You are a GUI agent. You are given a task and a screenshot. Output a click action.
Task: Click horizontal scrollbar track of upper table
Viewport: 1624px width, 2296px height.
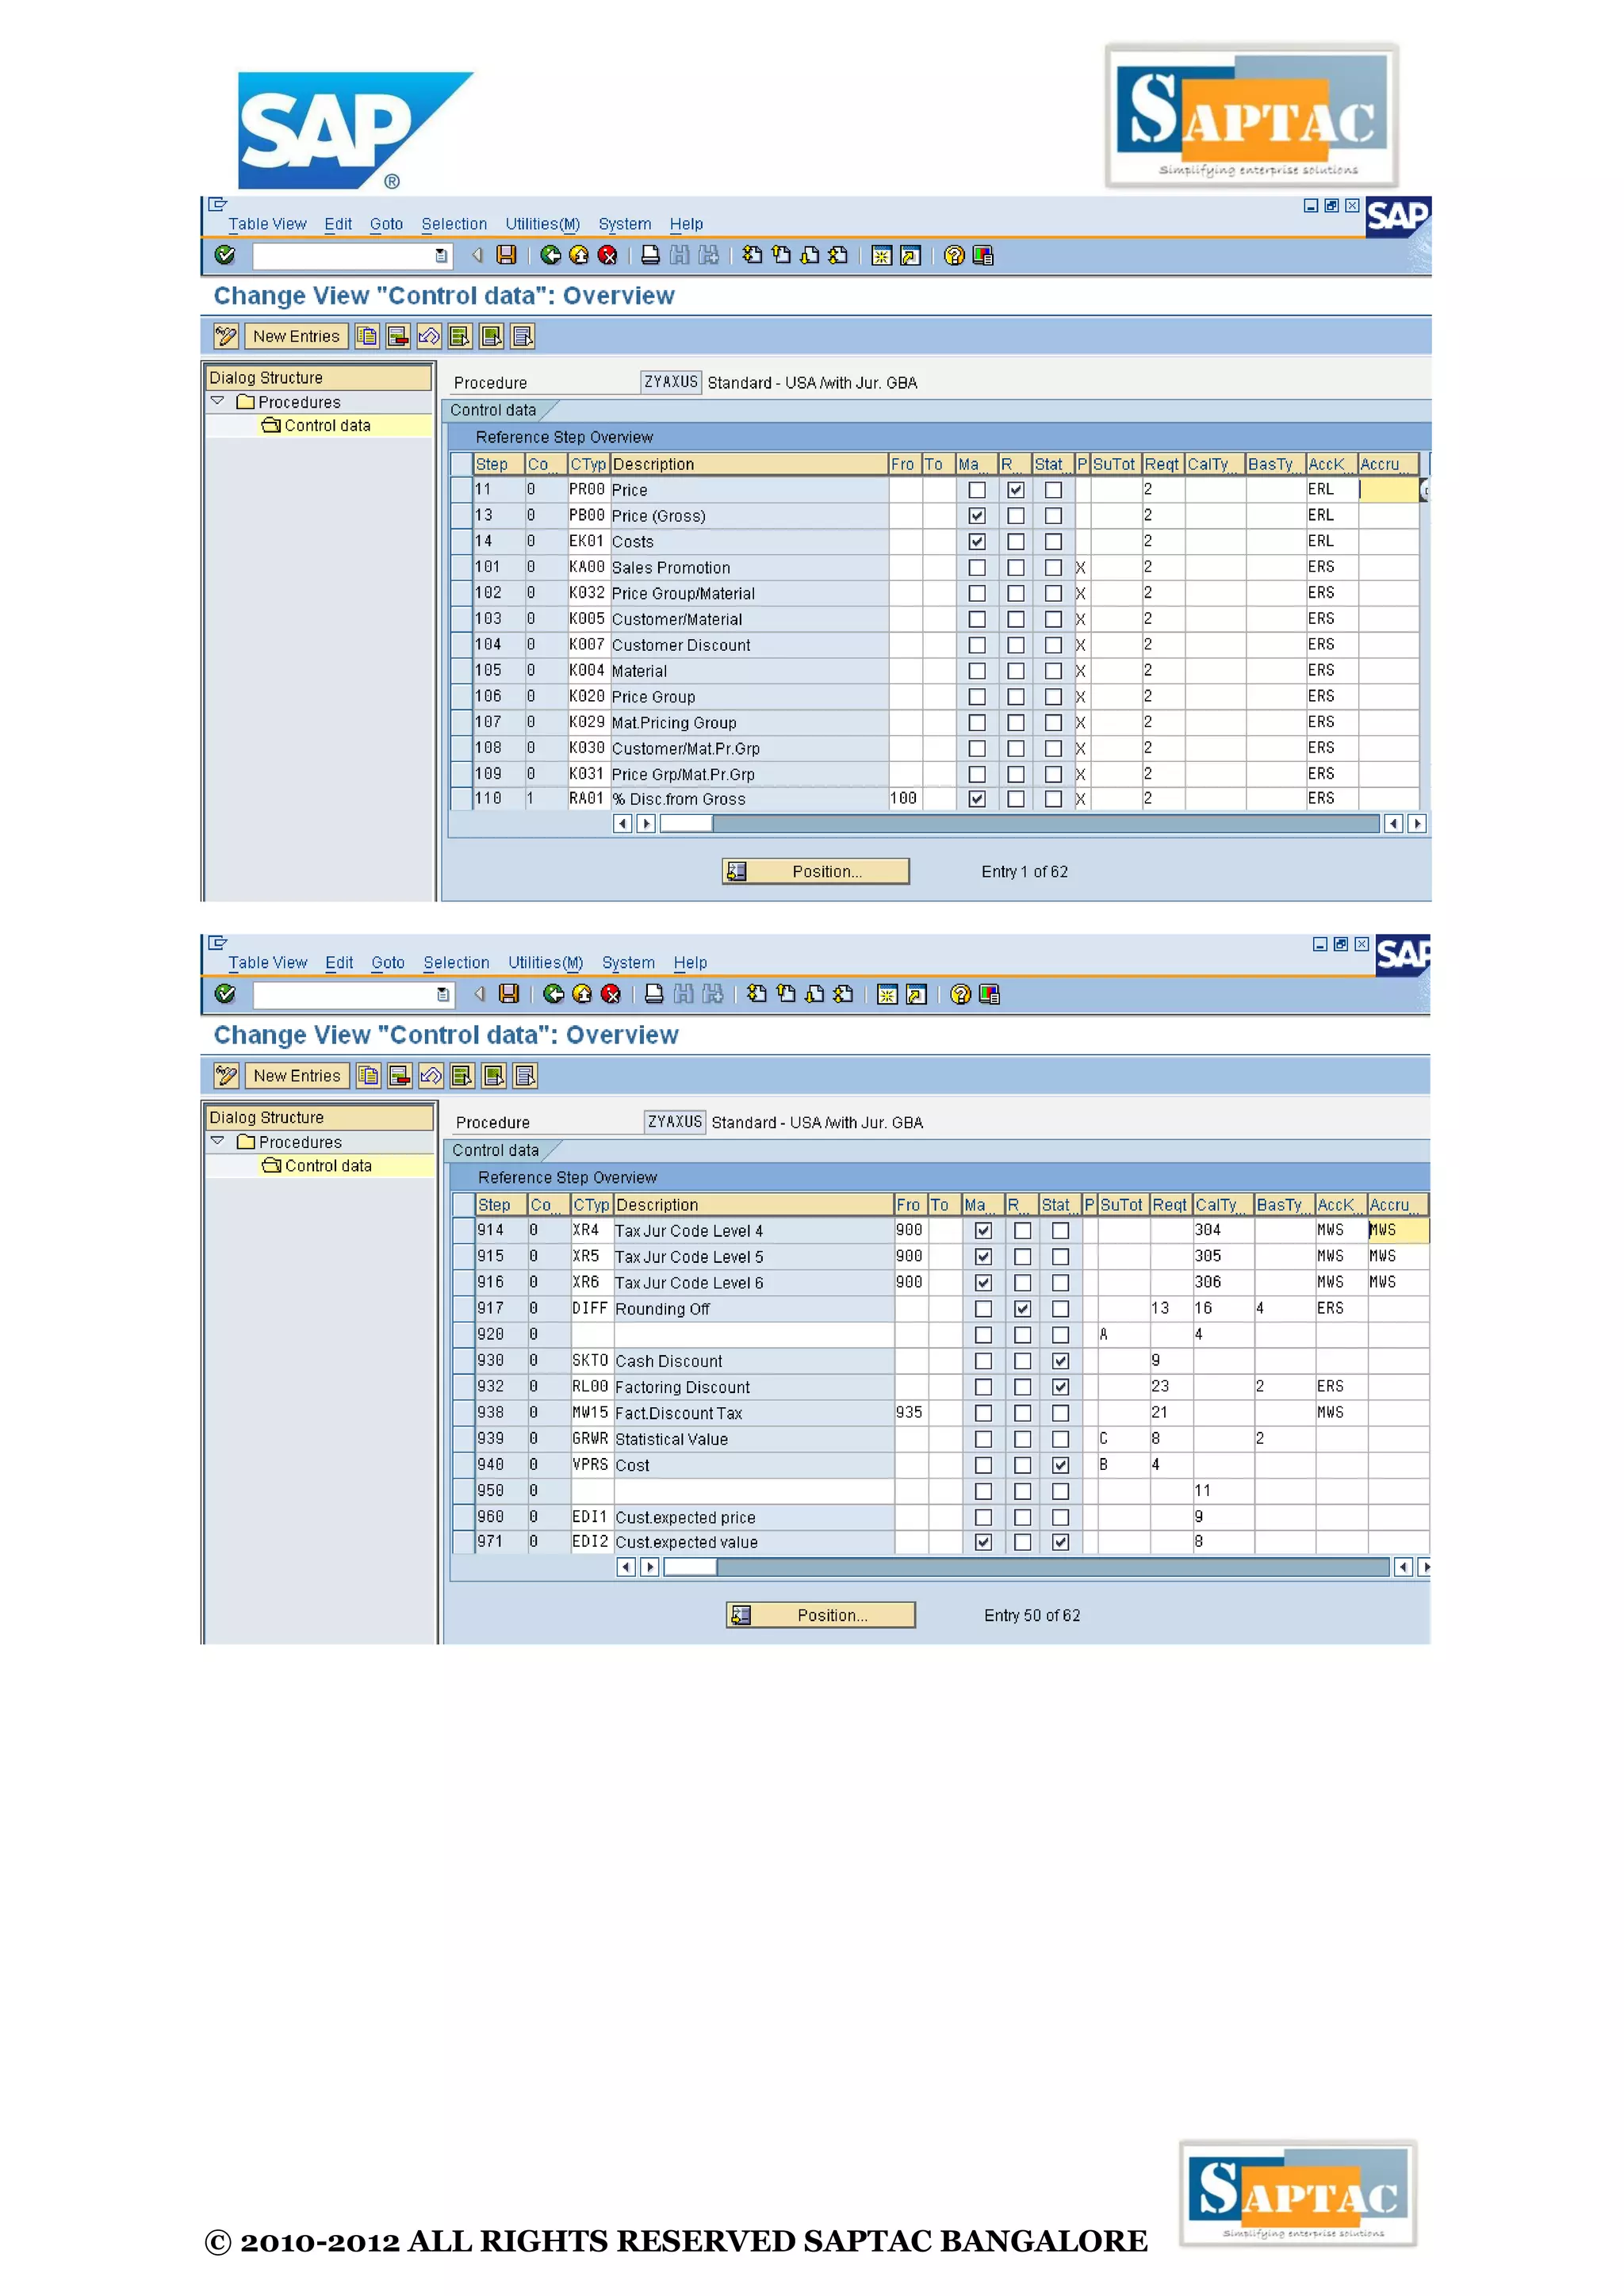click(1045, 824)
